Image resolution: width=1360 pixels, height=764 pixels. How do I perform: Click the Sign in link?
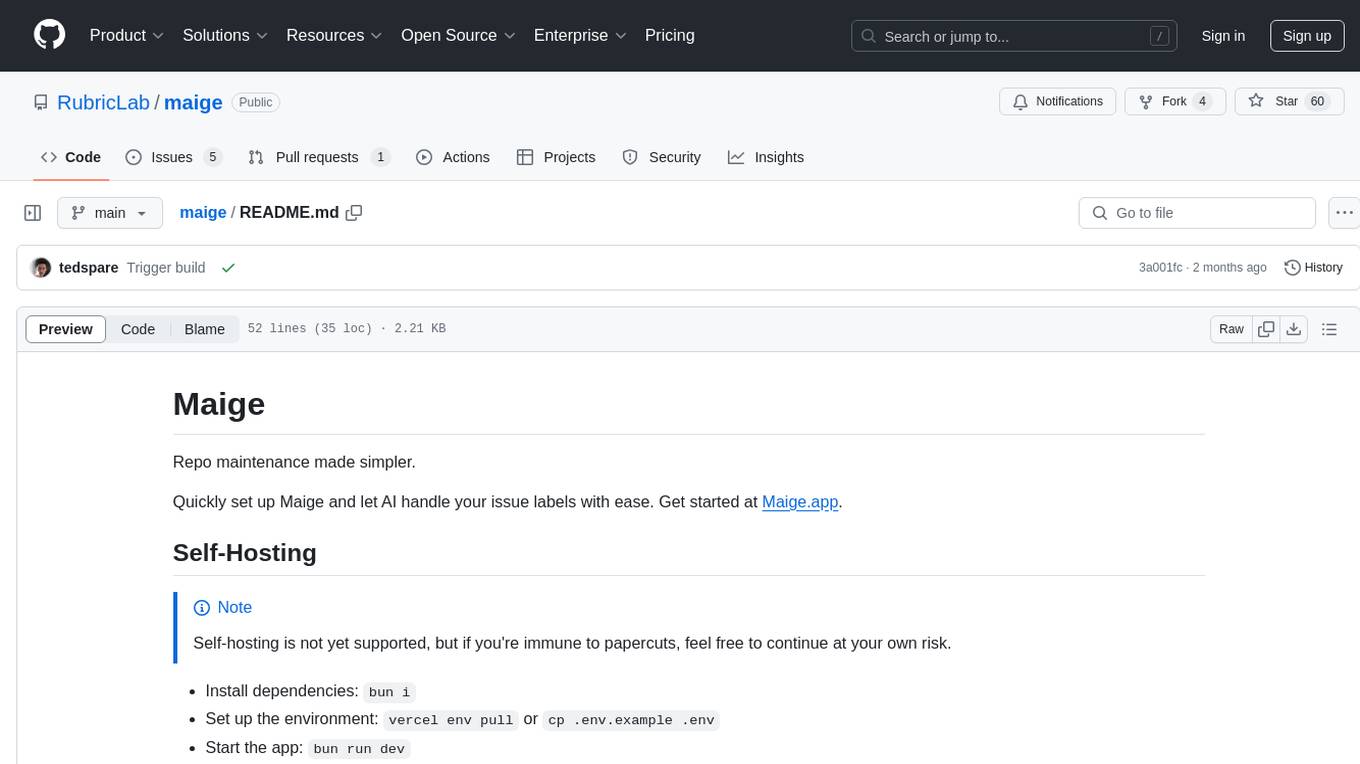click(x=1223, y=36)
